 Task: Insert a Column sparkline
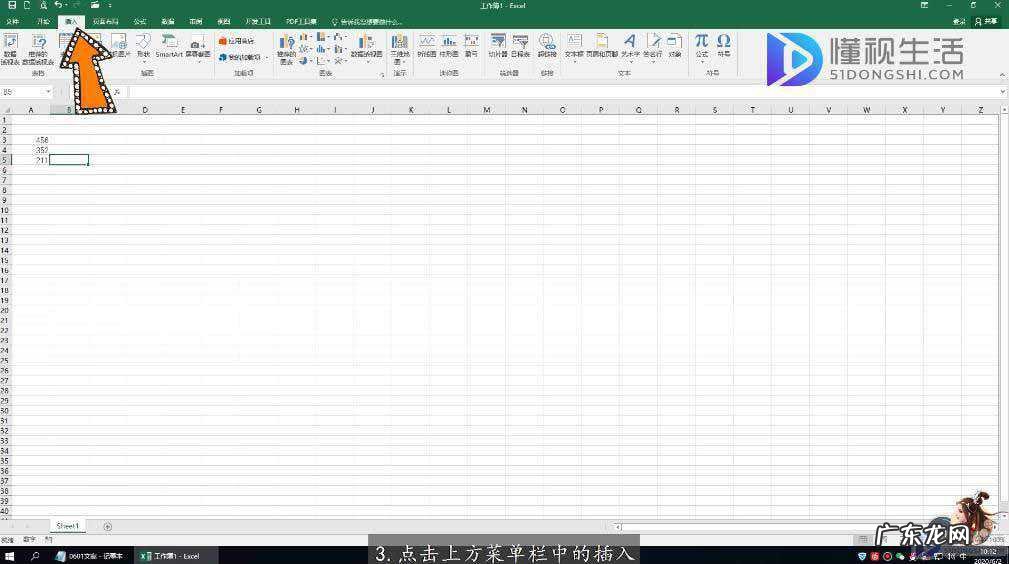point(449,46)
